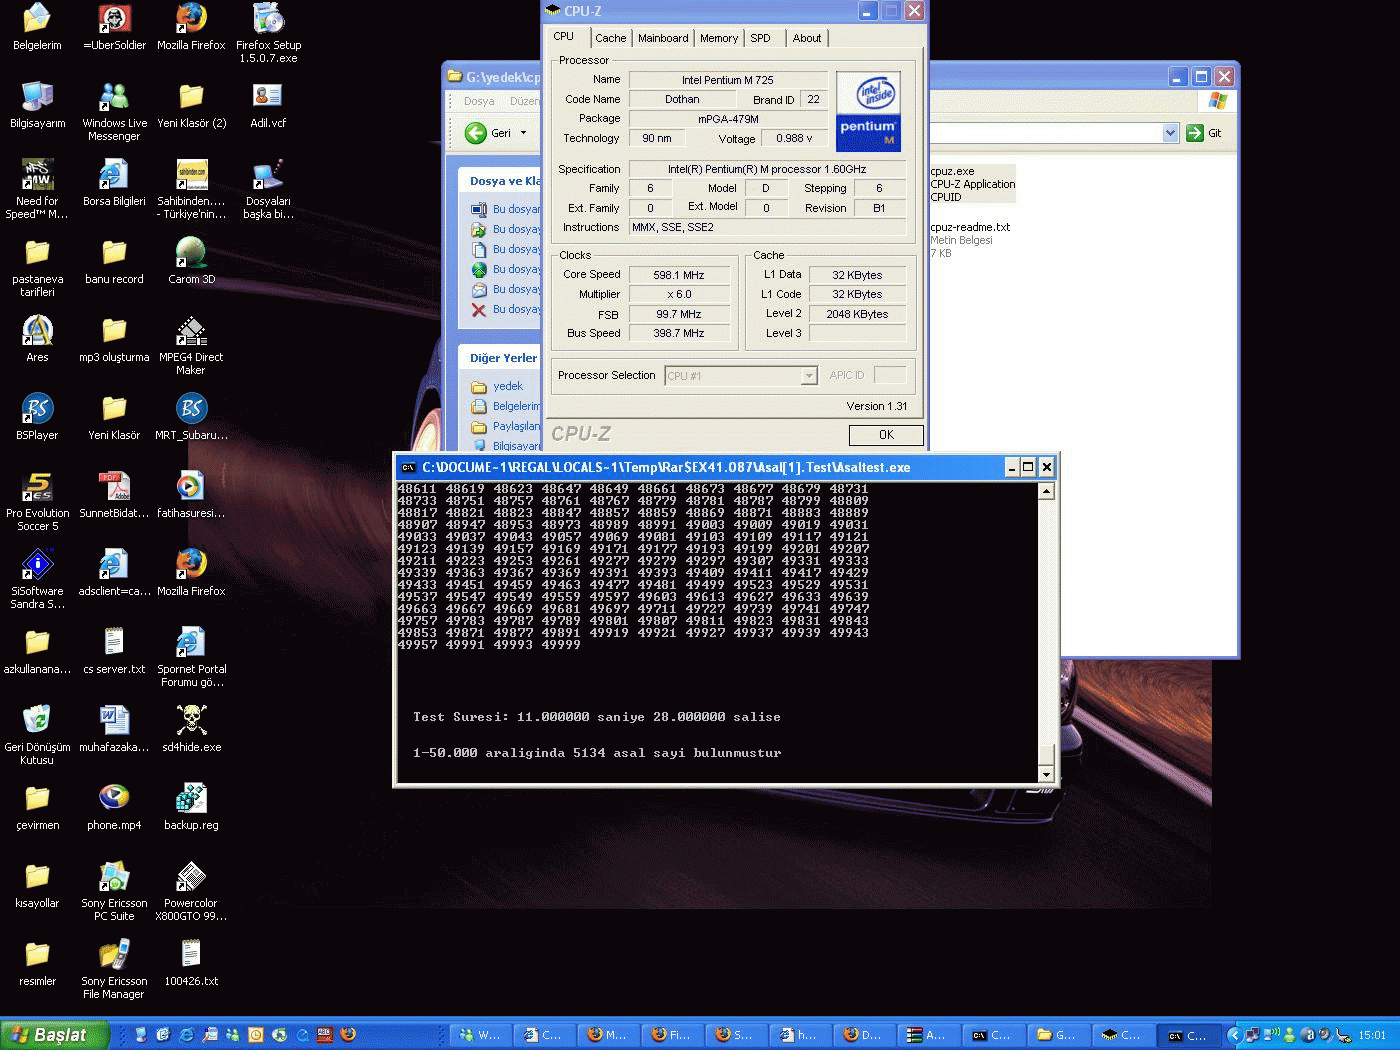Open the 100426.txt file icon
This screenshot has height=1050, width=1400.
[x=191, y=962]
